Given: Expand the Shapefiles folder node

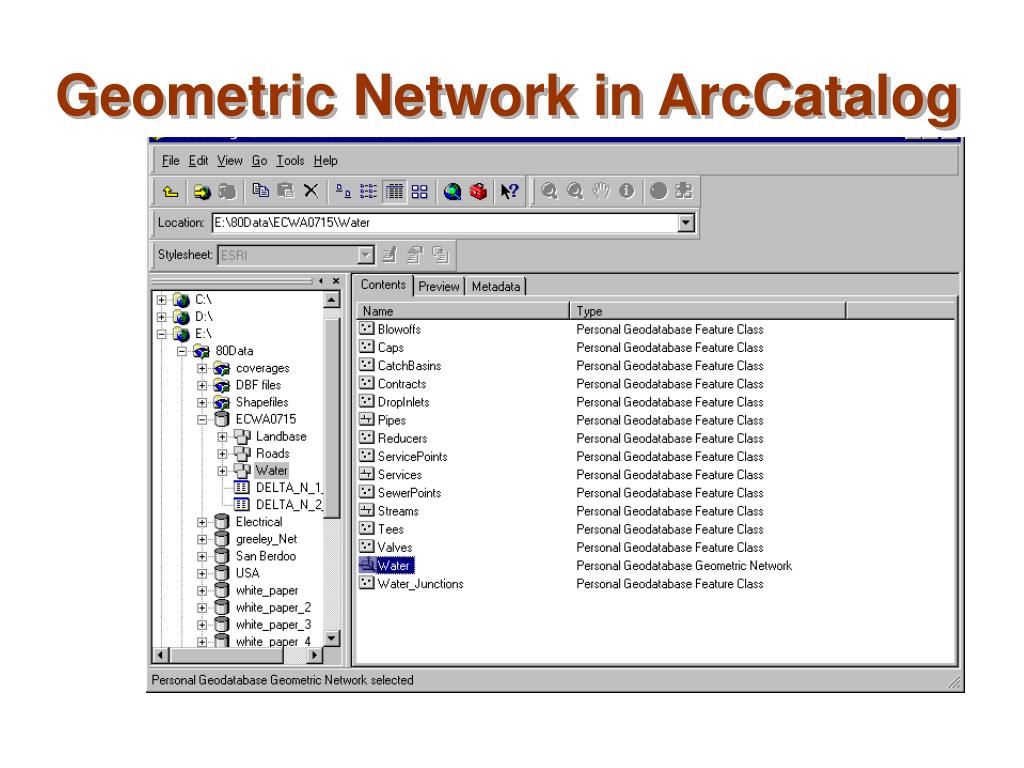Looking at the screenshot, I should [x=202, y=402].
